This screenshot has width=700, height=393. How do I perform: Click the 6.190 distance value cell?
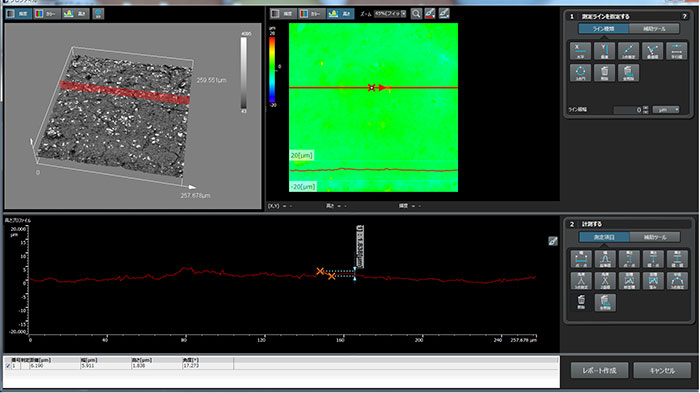tap(54, 366)
